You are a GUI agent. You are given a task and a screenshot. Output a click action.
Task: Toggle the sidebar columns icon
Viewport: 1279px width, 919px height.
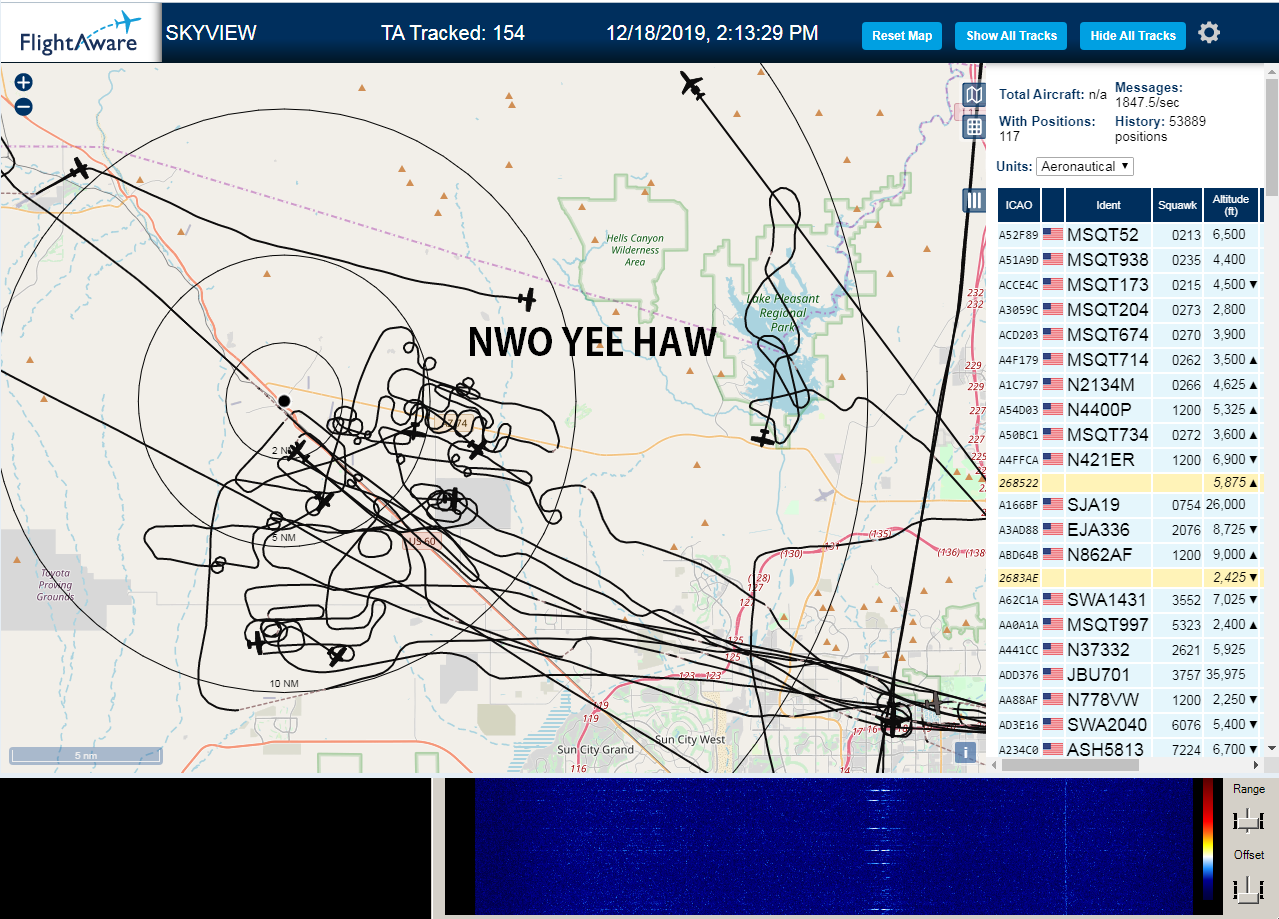pos(974,200)
